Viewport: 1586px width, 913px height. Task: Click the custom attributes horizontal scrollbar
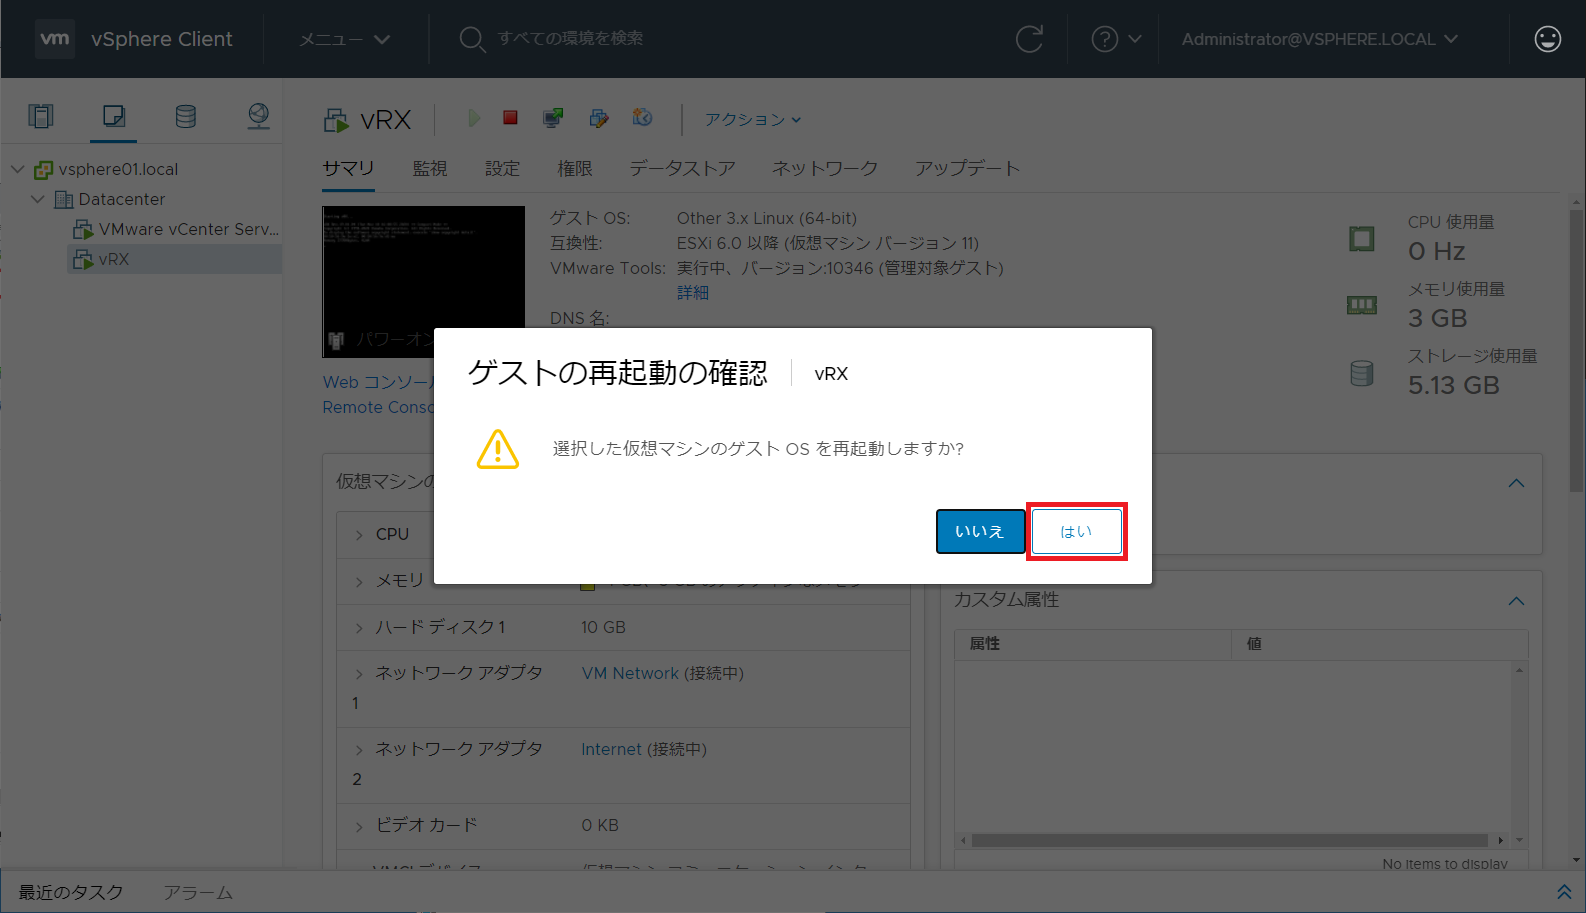coord(1230,840)
